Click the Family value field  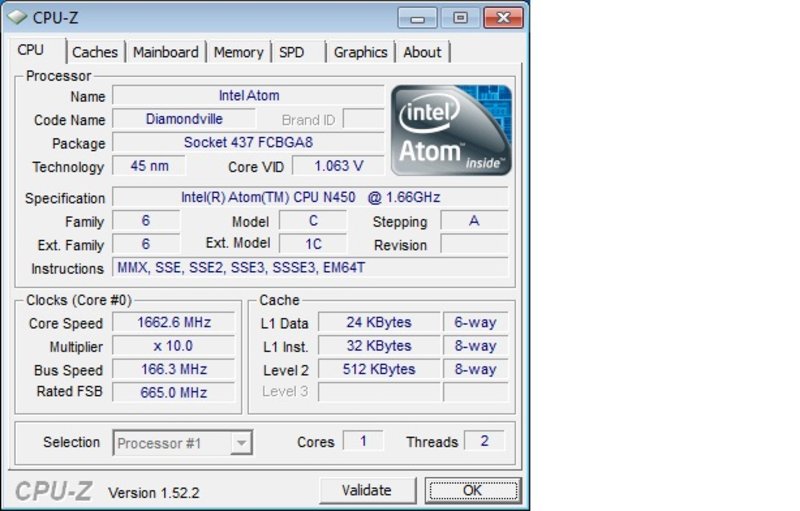tap(146, 221)
